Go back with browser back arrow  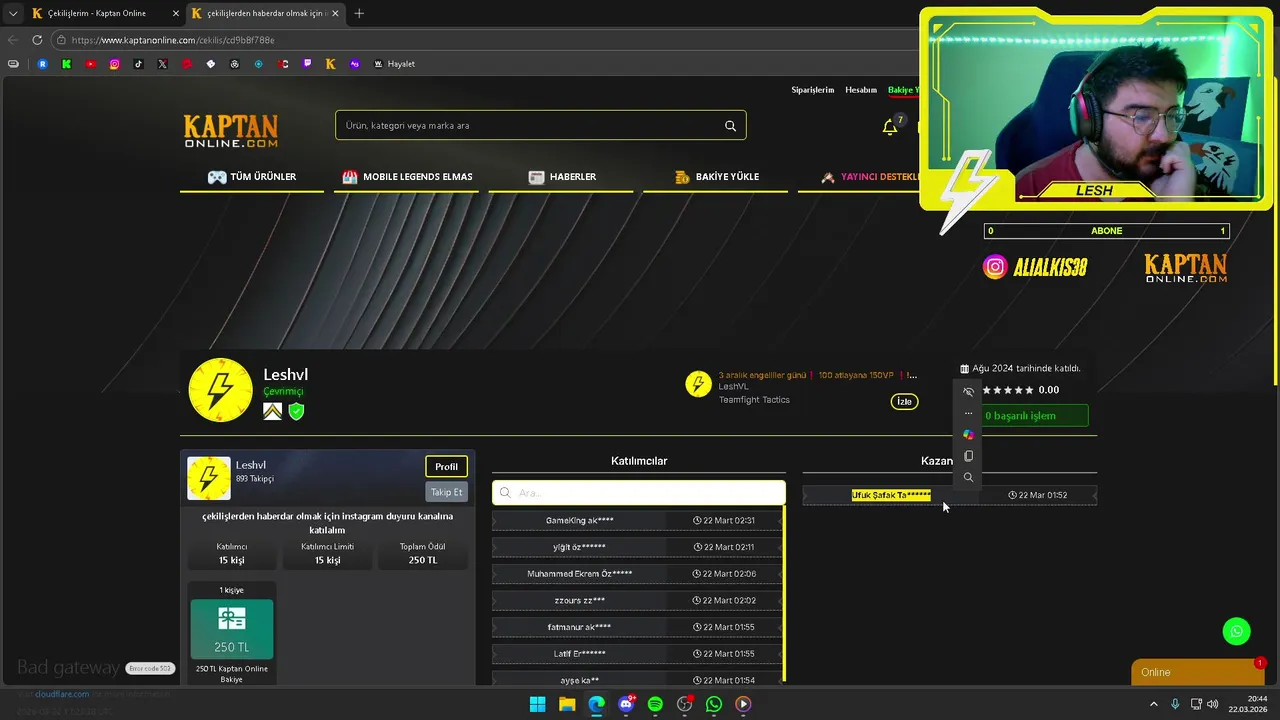[x=13, y=40]
